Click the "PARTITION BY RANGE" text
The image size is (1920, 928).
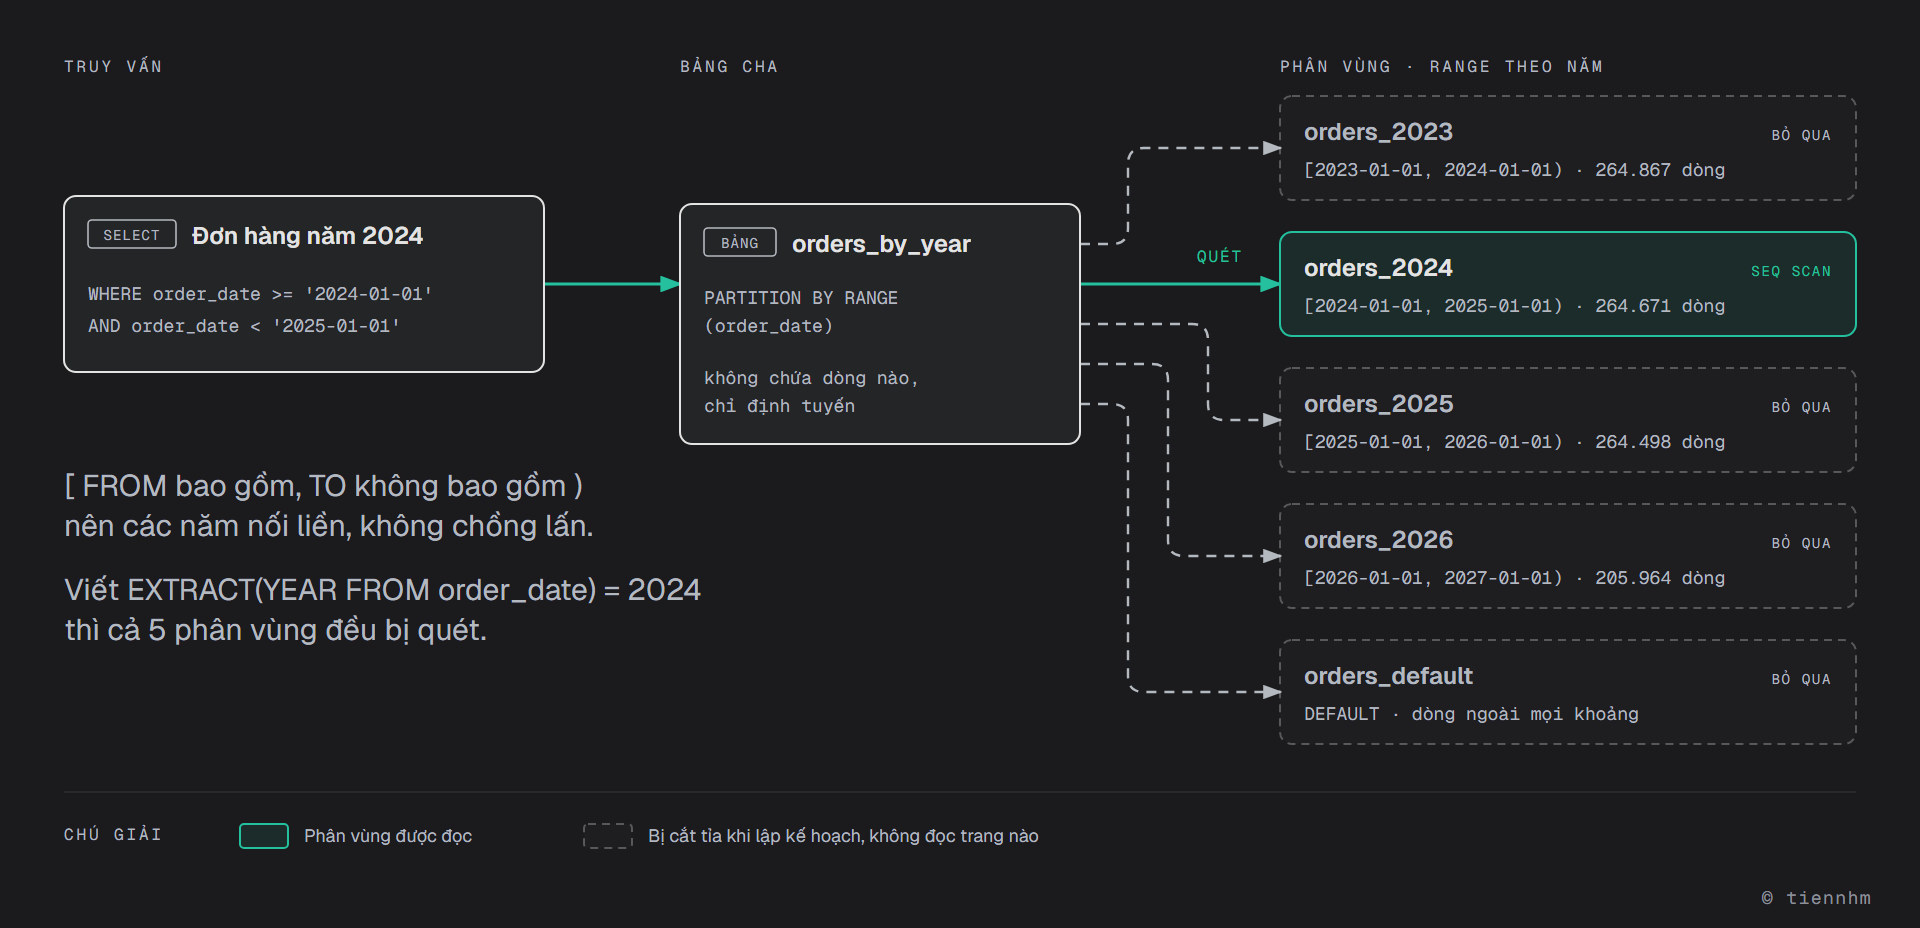[801, 298]
